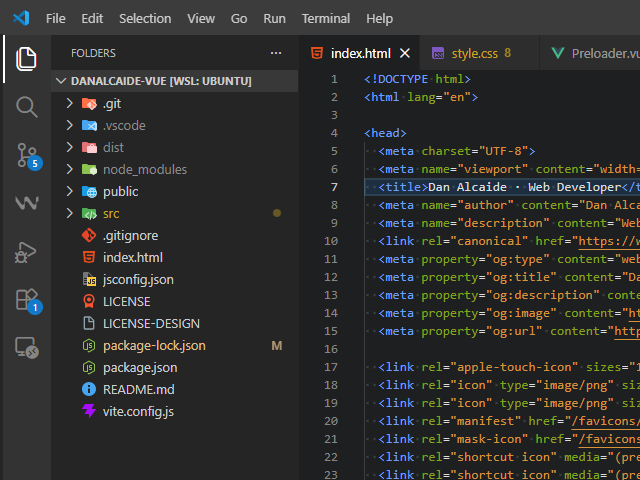This screenshot has height=480, width=640.
Task: Follow the manifest href link on line 20
Action: [x=606, y=421]
